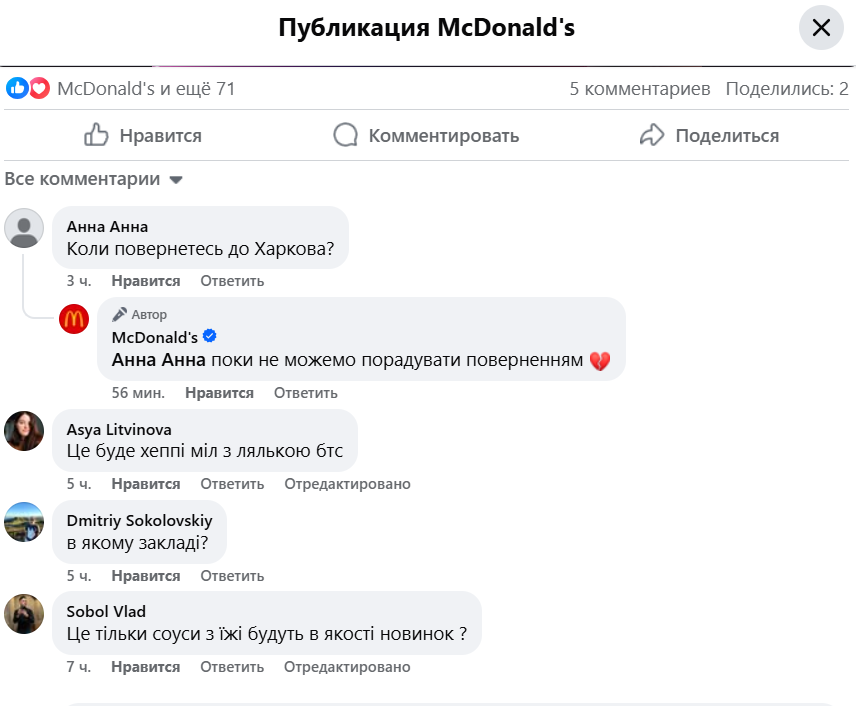Click Анна Анна's gray default avatar
Viewport: 856px width, 706px height.
tap(24, 228)
